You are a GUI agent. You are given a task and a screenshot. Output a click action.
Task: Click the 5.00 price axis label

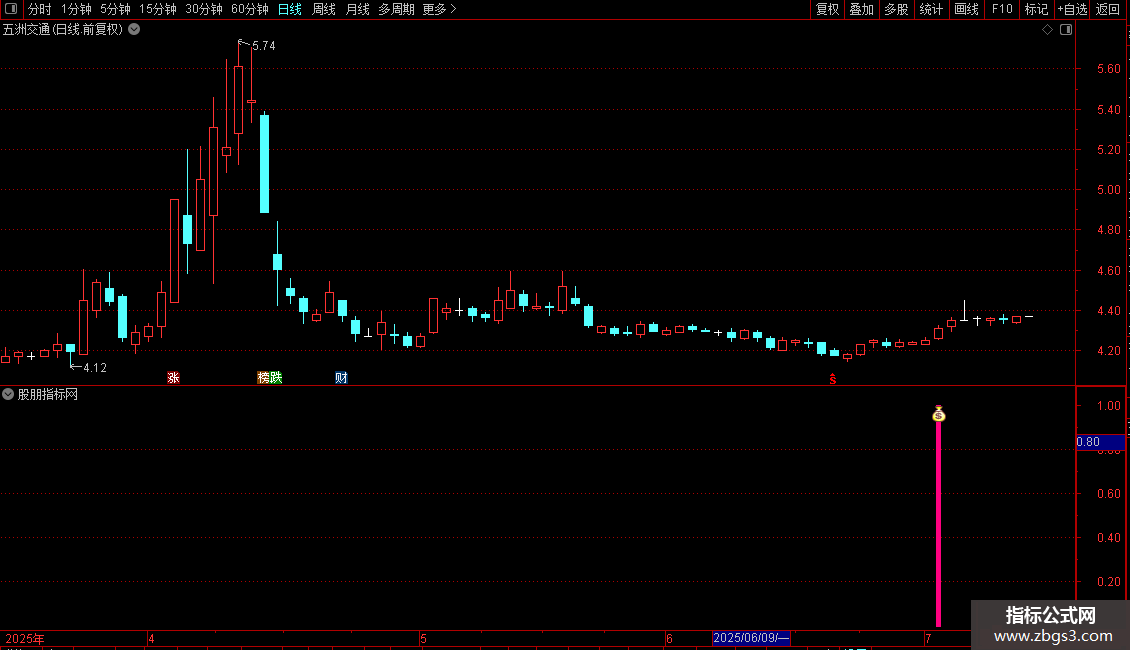click(1108, 190)
